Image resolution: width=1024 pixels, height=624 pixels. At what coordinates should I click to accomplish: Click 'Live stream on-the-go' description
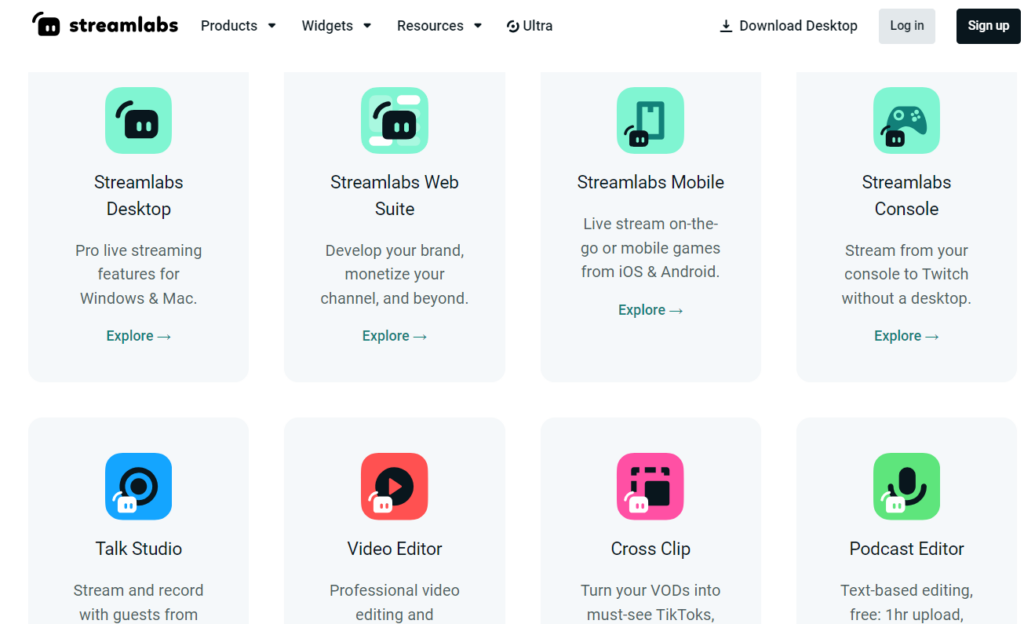point(650,248)
